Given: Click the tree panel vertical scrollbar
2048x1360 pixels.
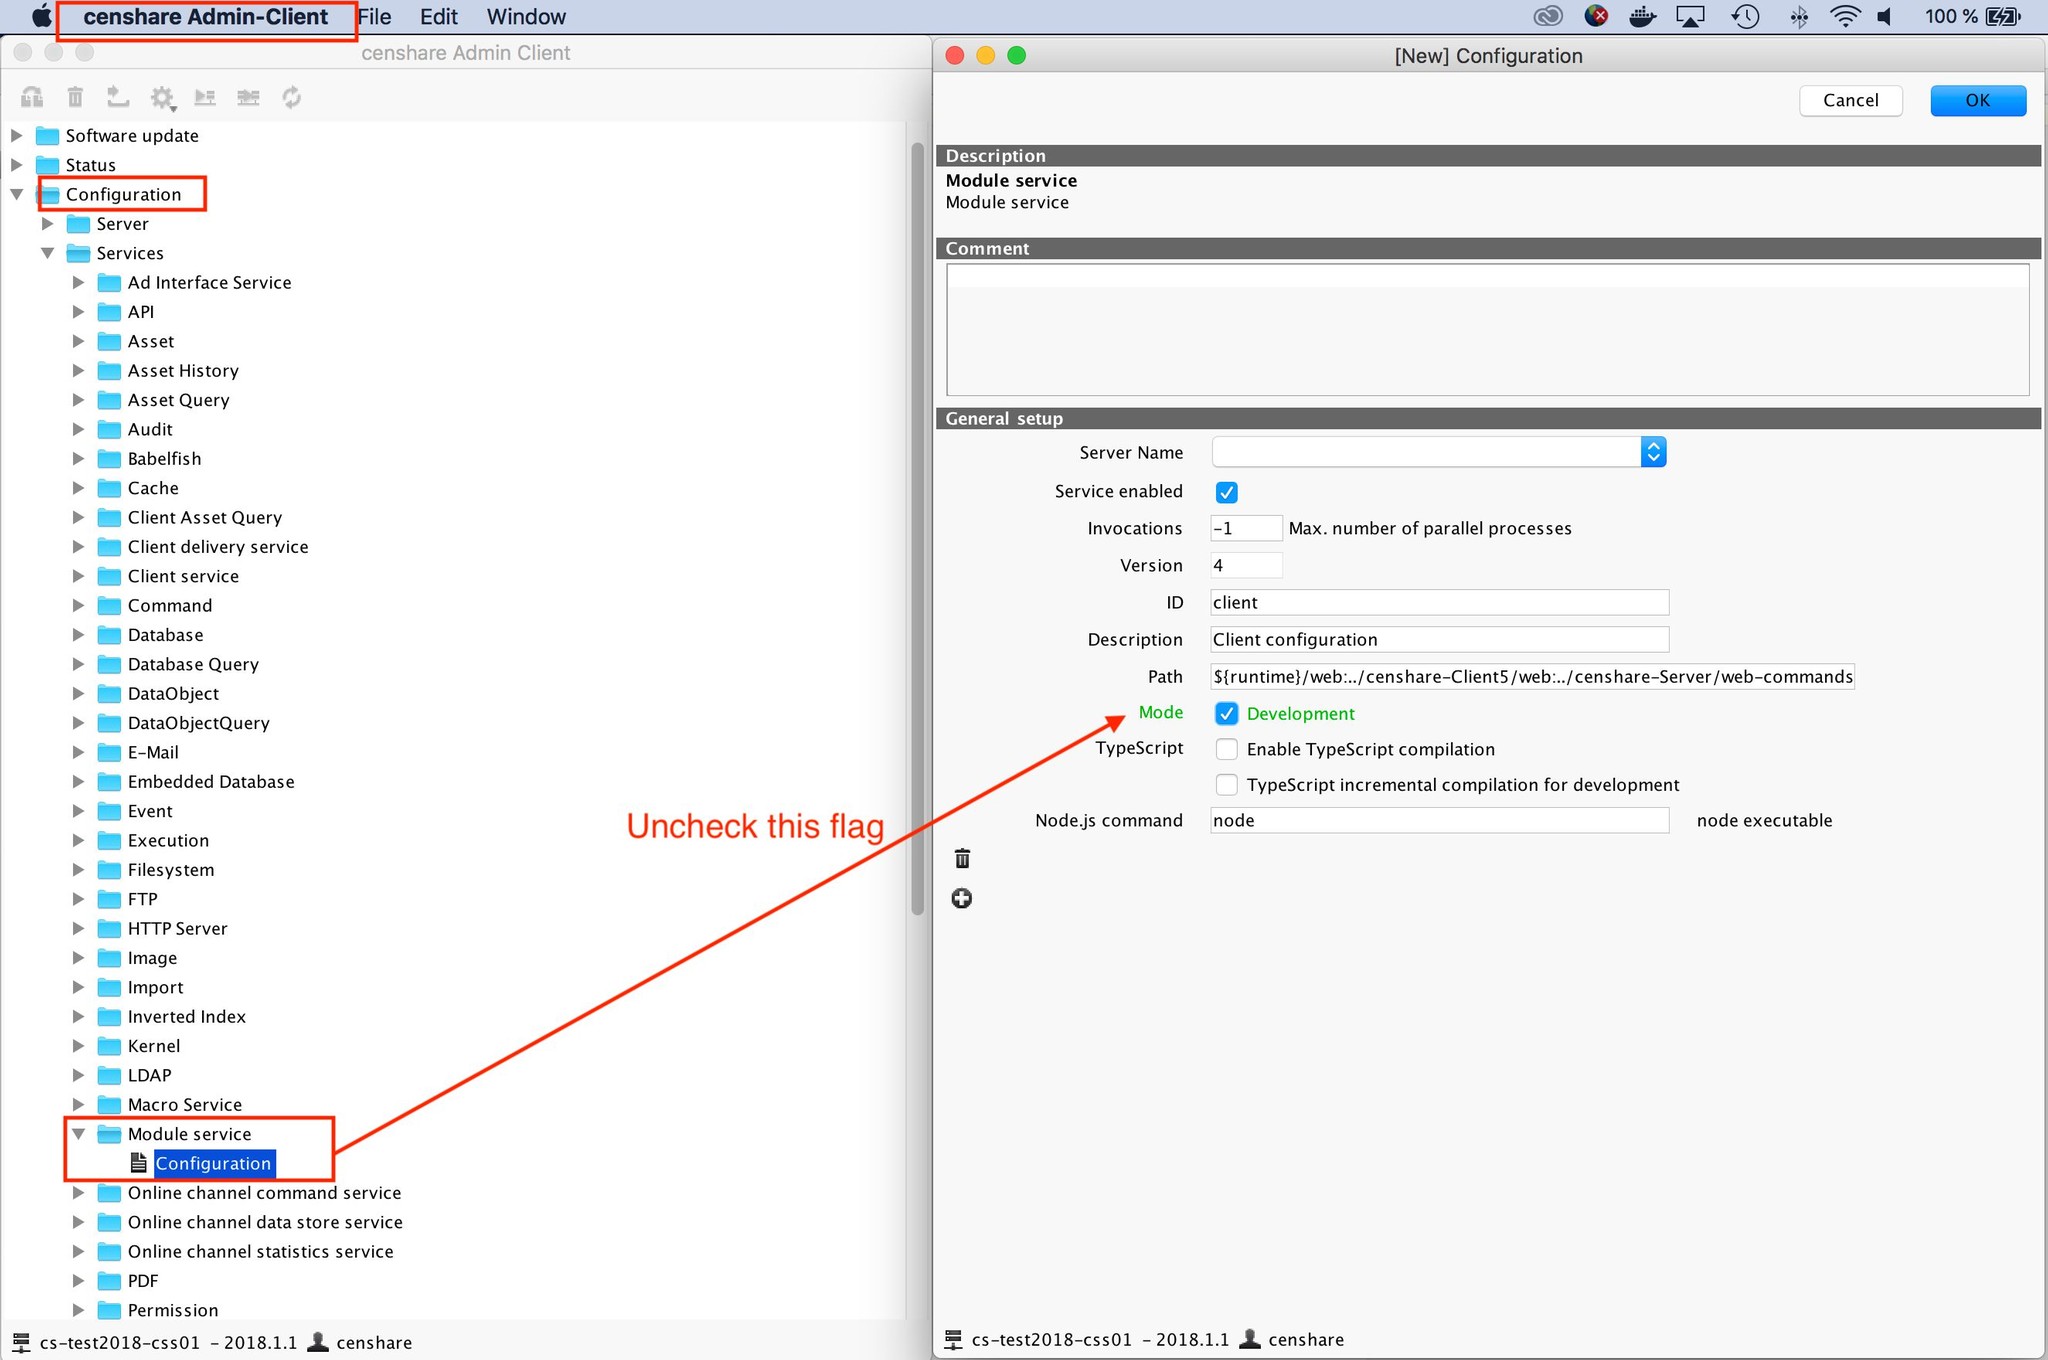Looking at the screenshot, I should 917,530.
